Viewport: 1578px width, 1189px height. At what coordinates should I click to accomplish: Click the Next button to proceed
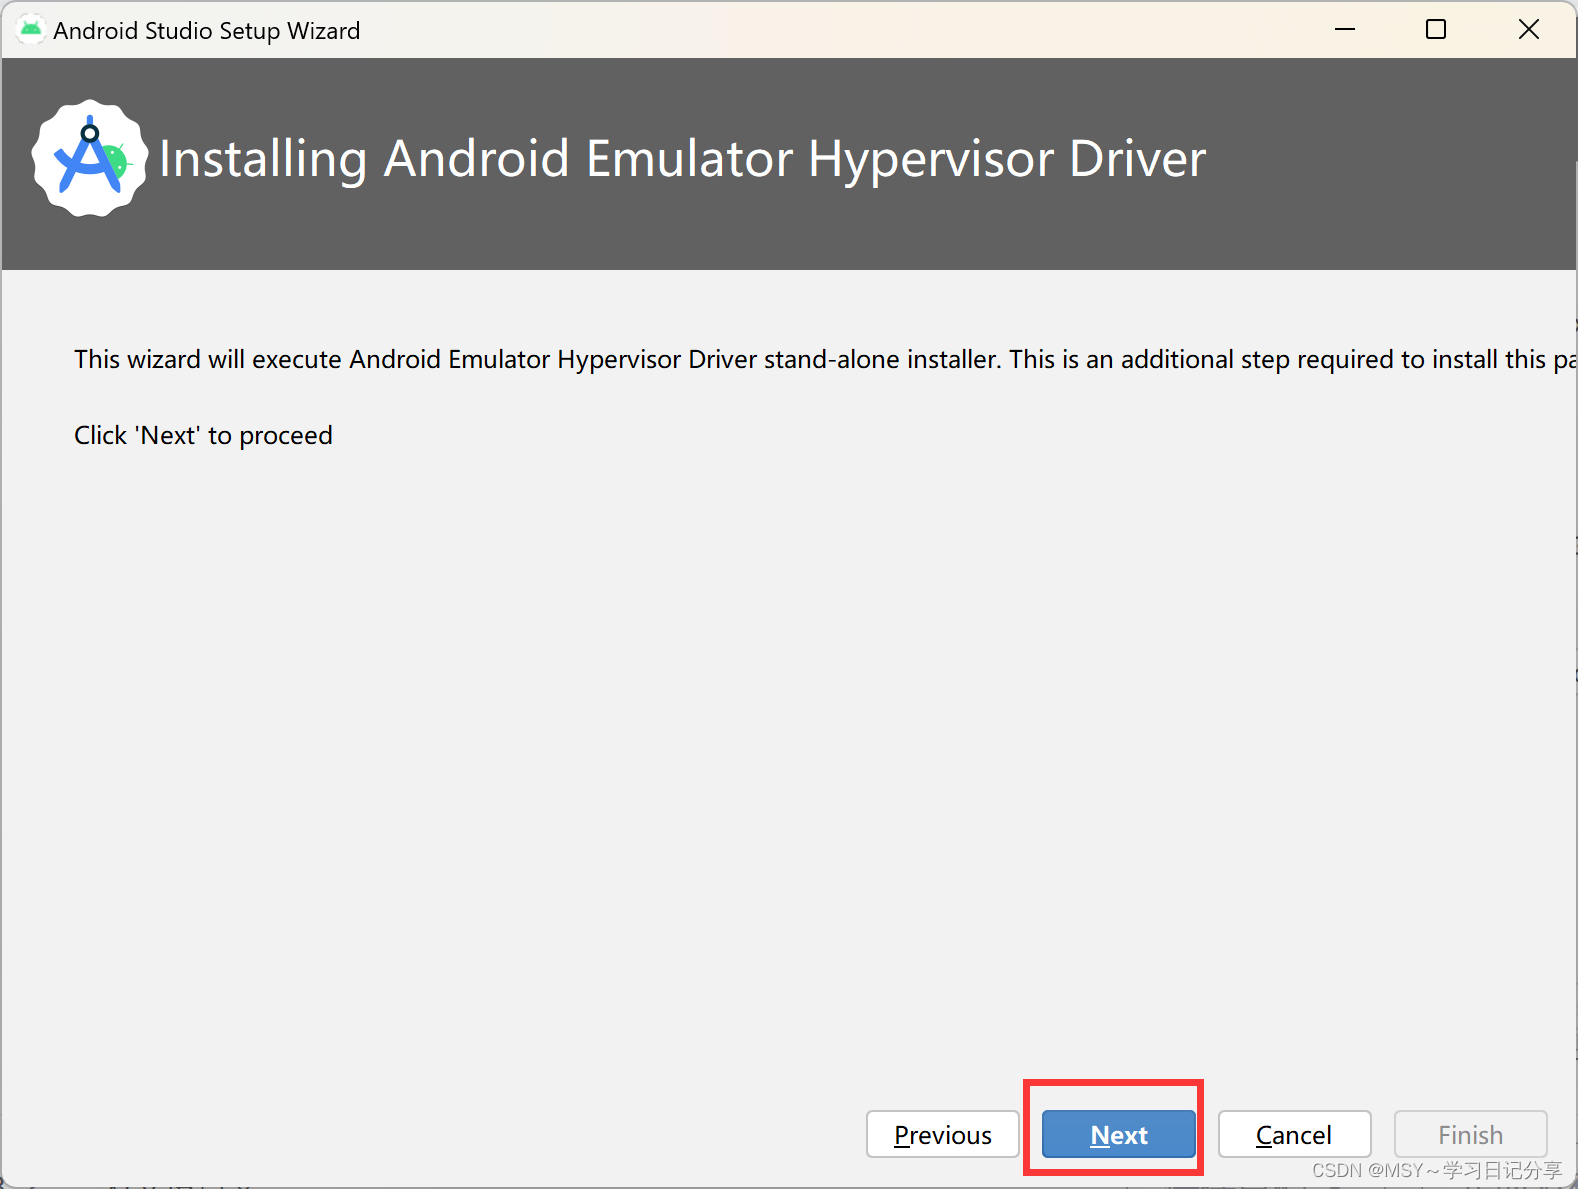point(1119,1134)
